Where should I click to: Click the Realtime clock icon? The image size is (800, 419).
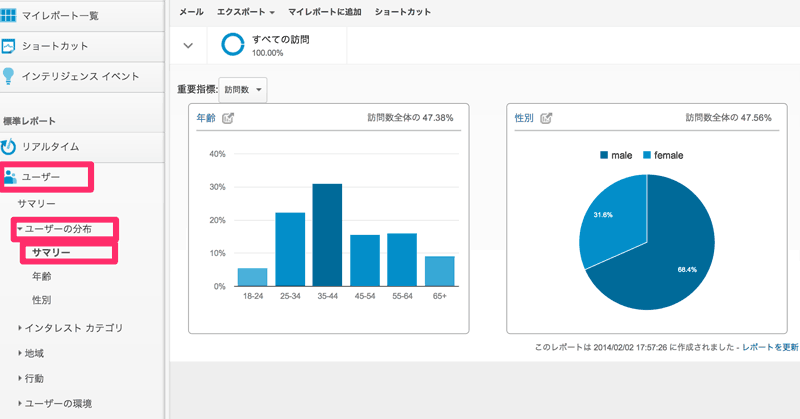pos(9,147)
